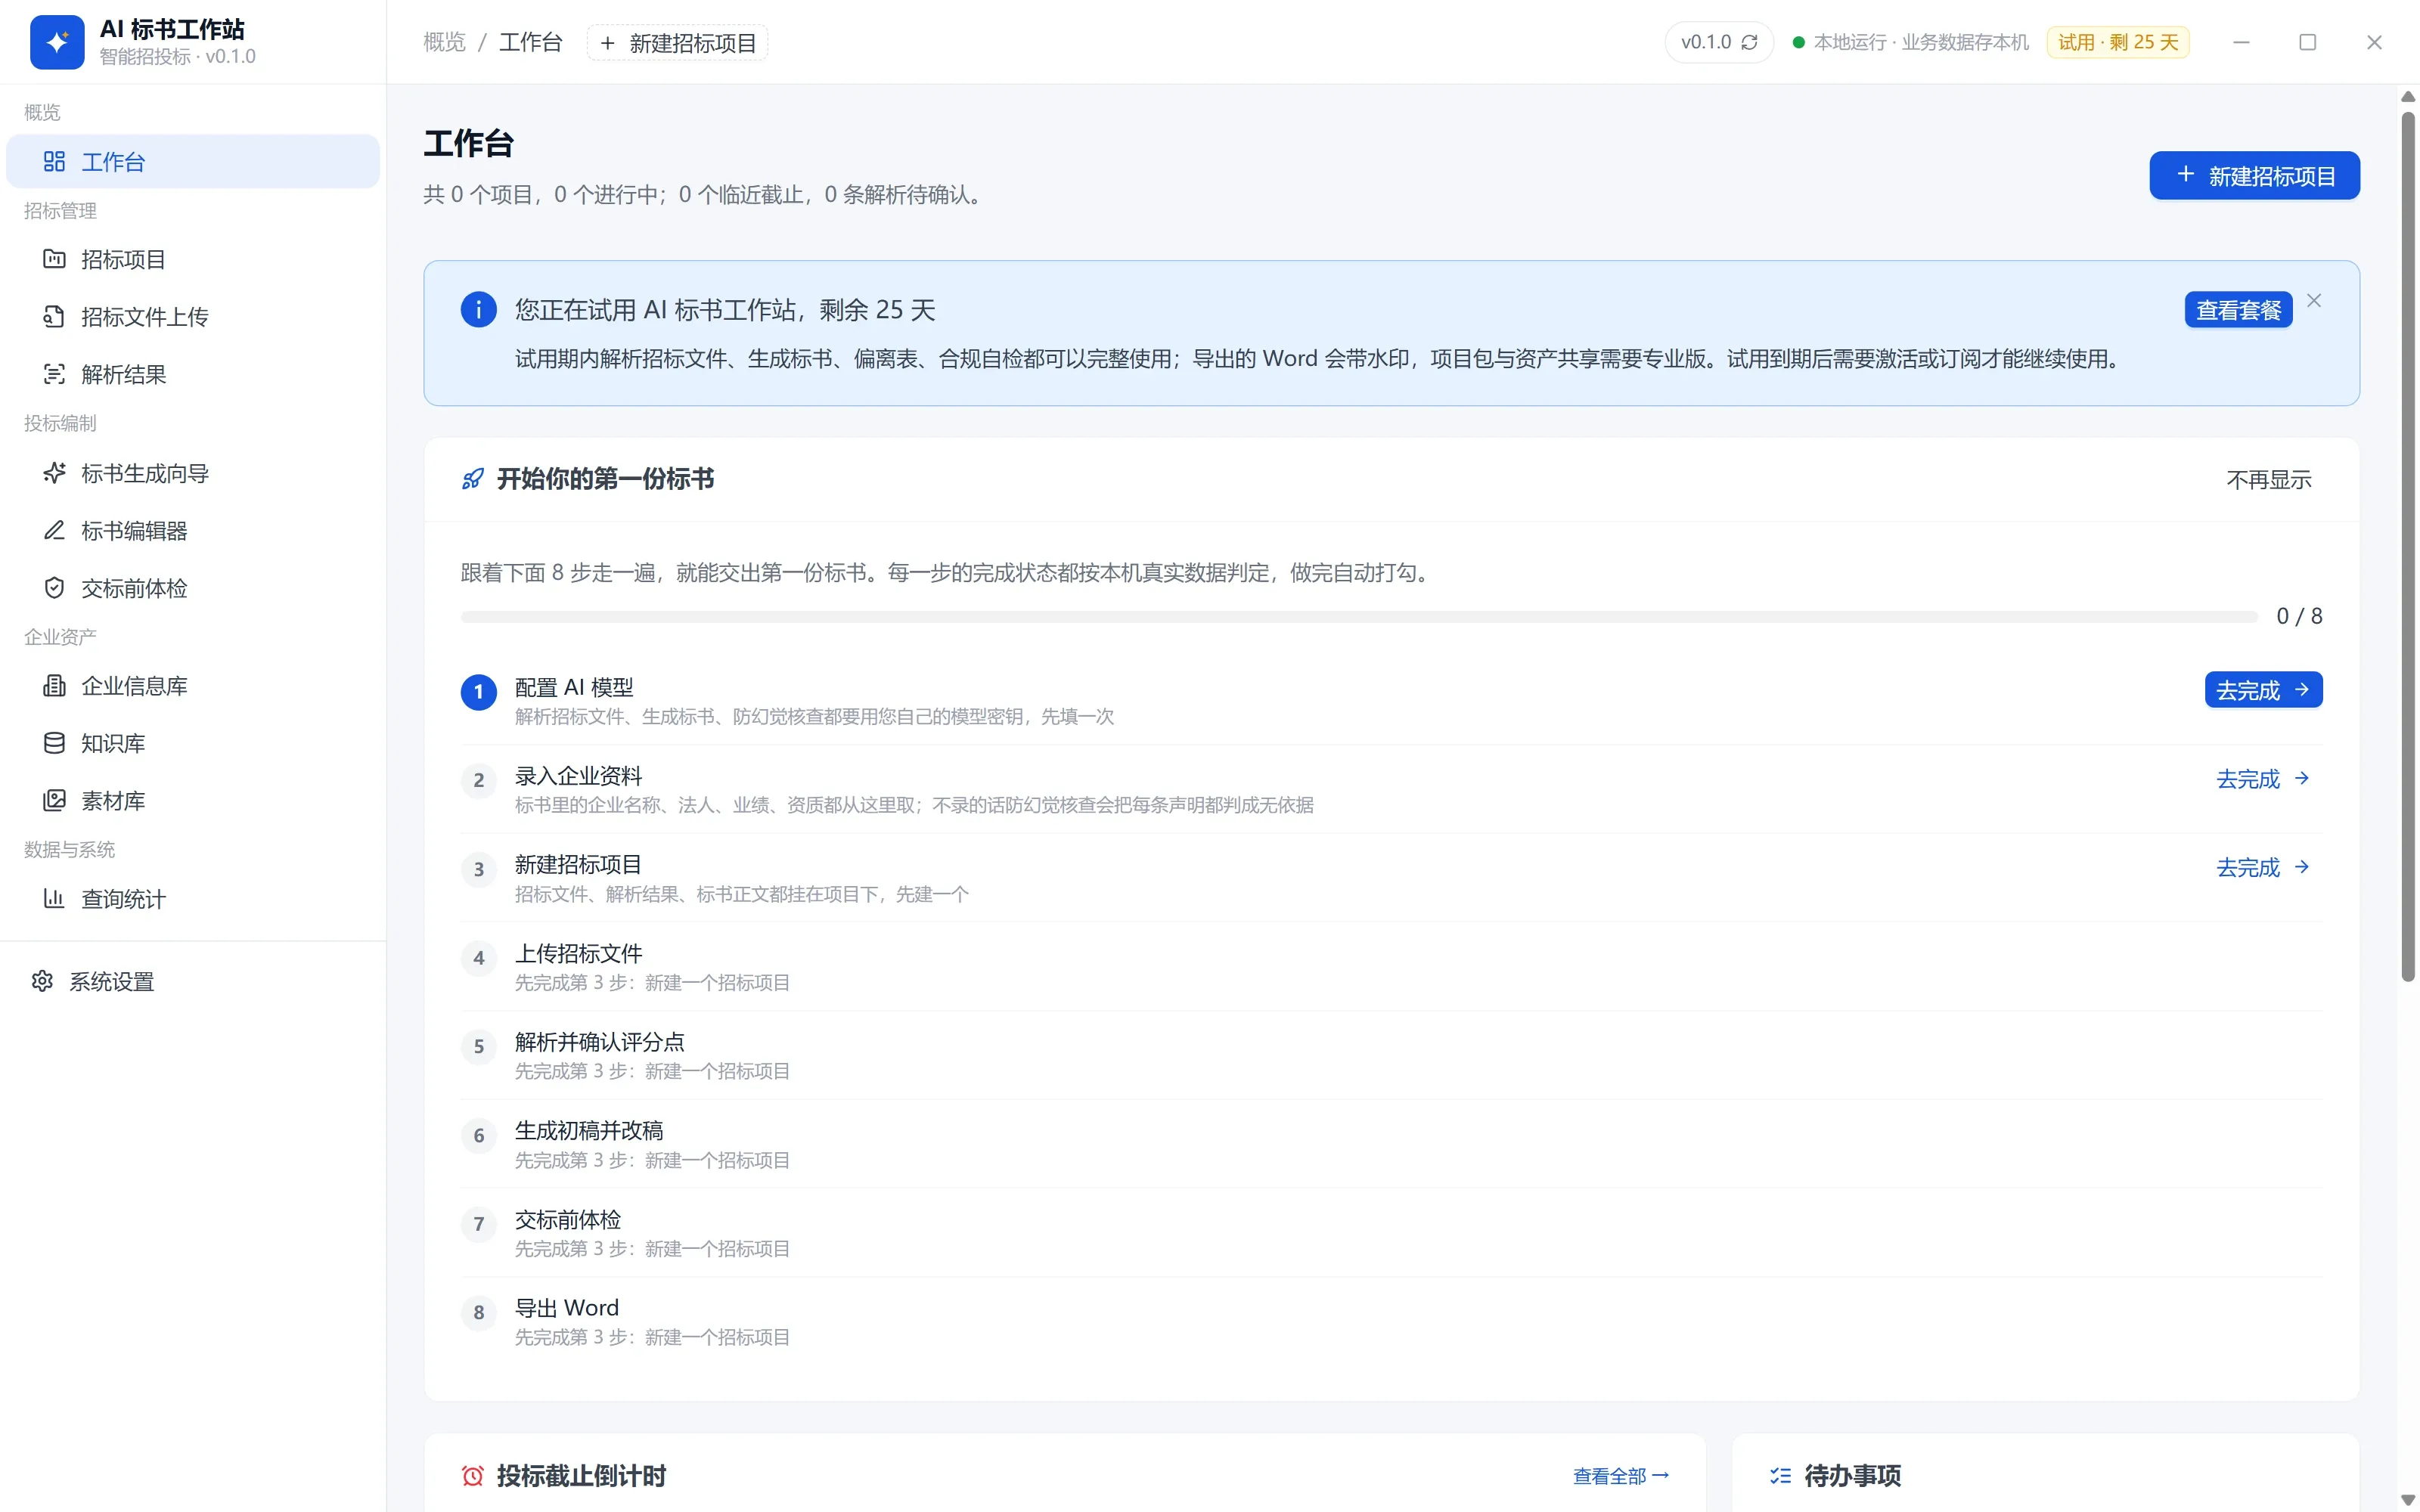Click the 查看套餐 button
2420x1512 pixels.
[x=2238, y=310]
